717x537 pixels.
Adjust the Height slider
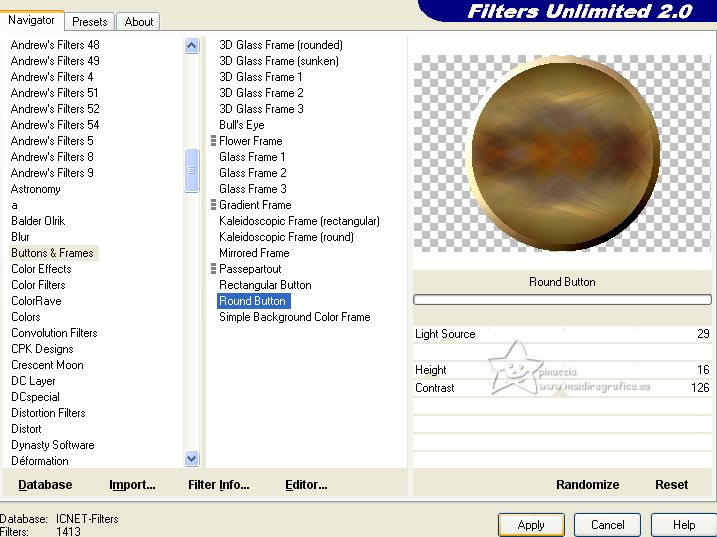(562, 370)
